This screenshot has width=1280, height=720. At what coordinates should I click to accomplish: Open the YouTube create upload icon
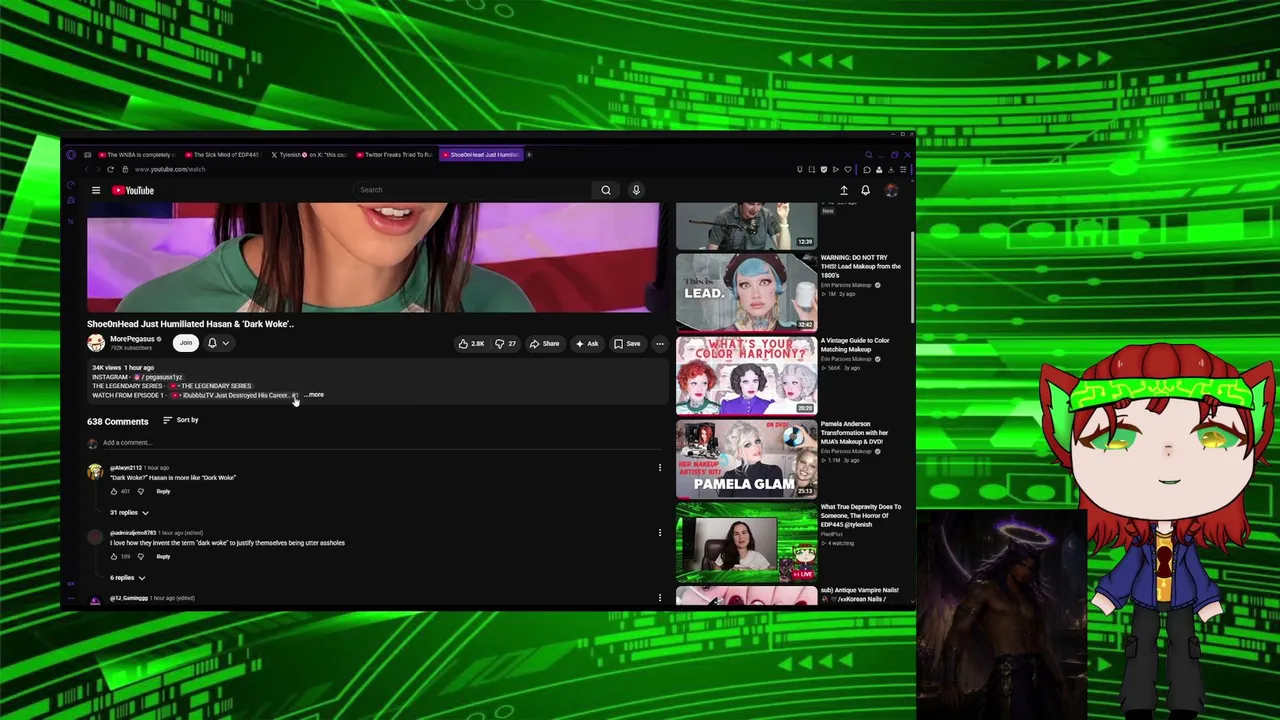point(844,190)
